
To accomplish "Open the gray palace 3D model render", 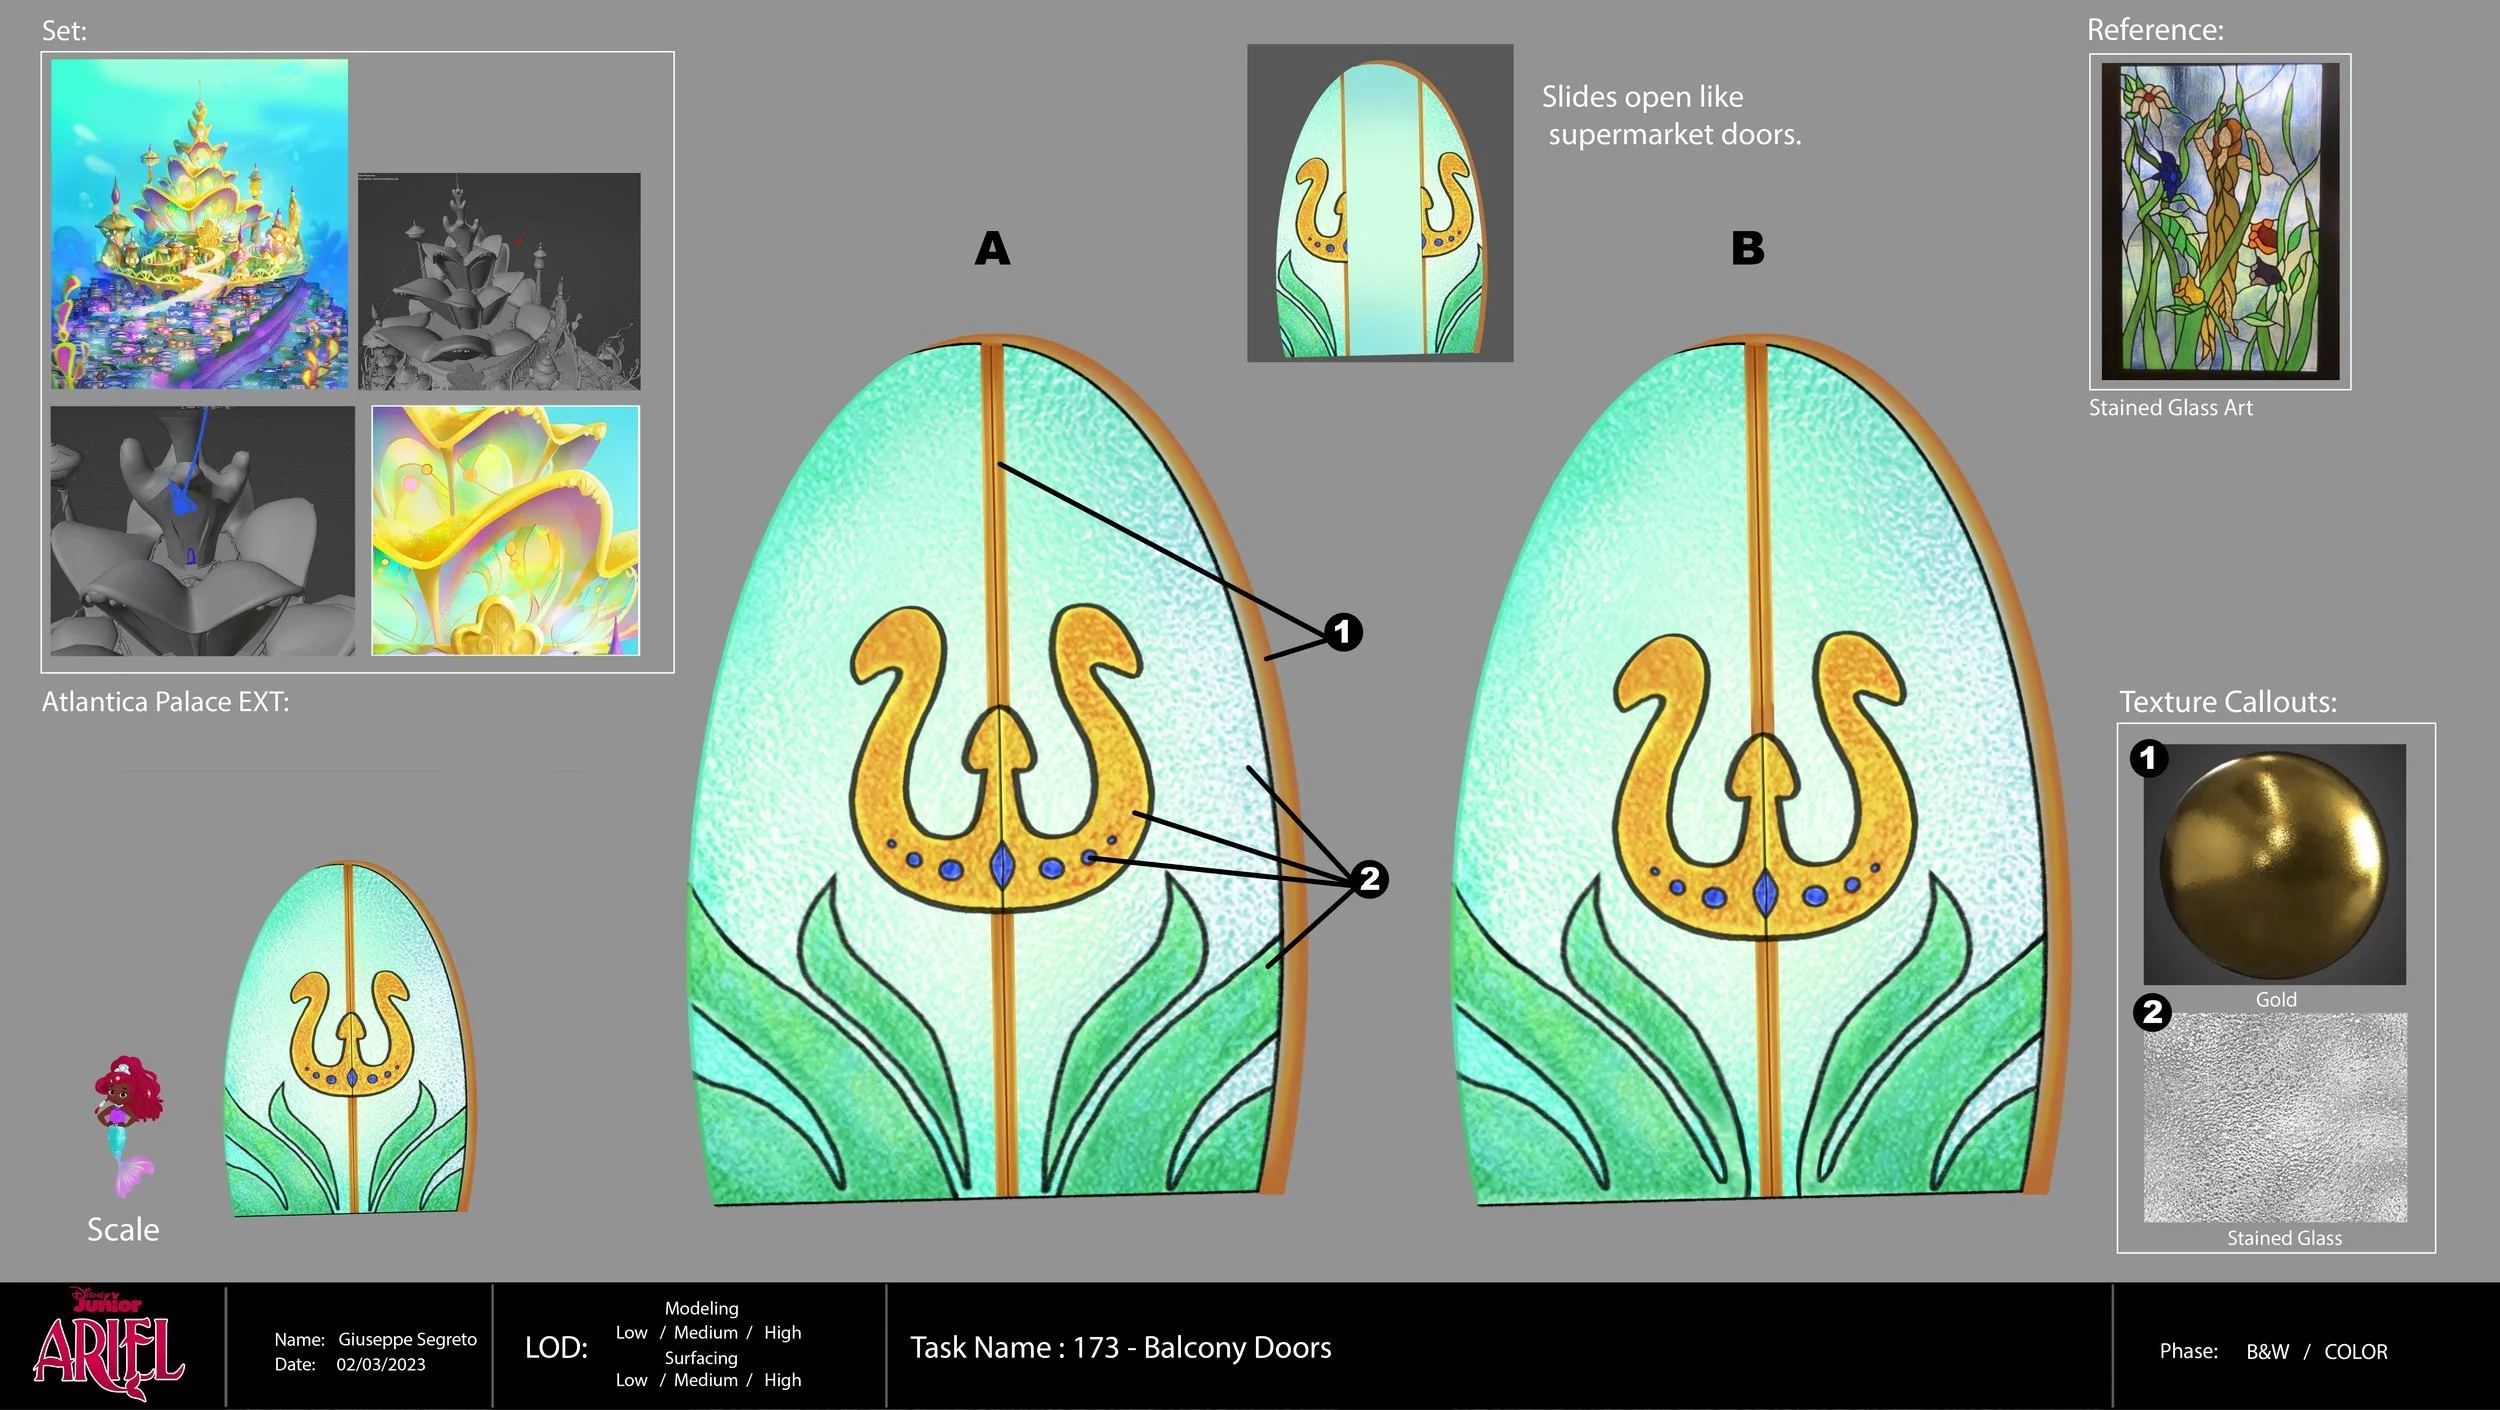I will pyautogui.click(x=499, y=281).
